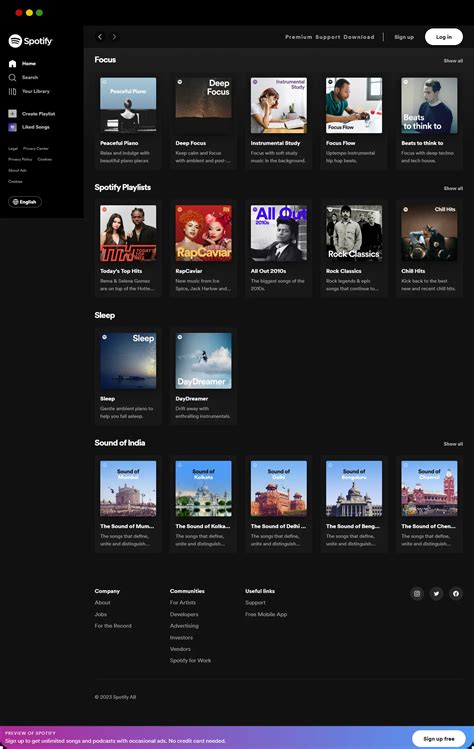Click Investors footer link

[x=181, y=638]
